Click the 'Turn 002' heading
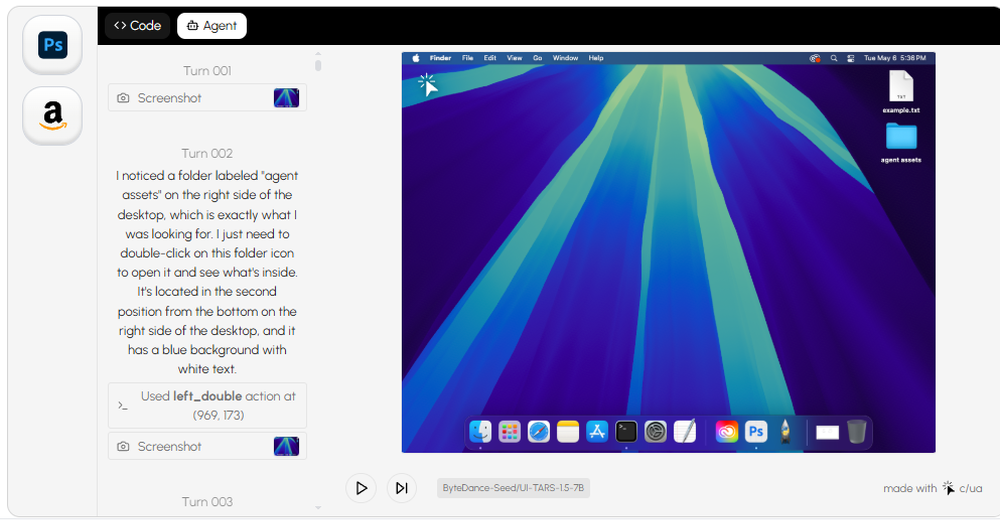 [x=207, y=153]
